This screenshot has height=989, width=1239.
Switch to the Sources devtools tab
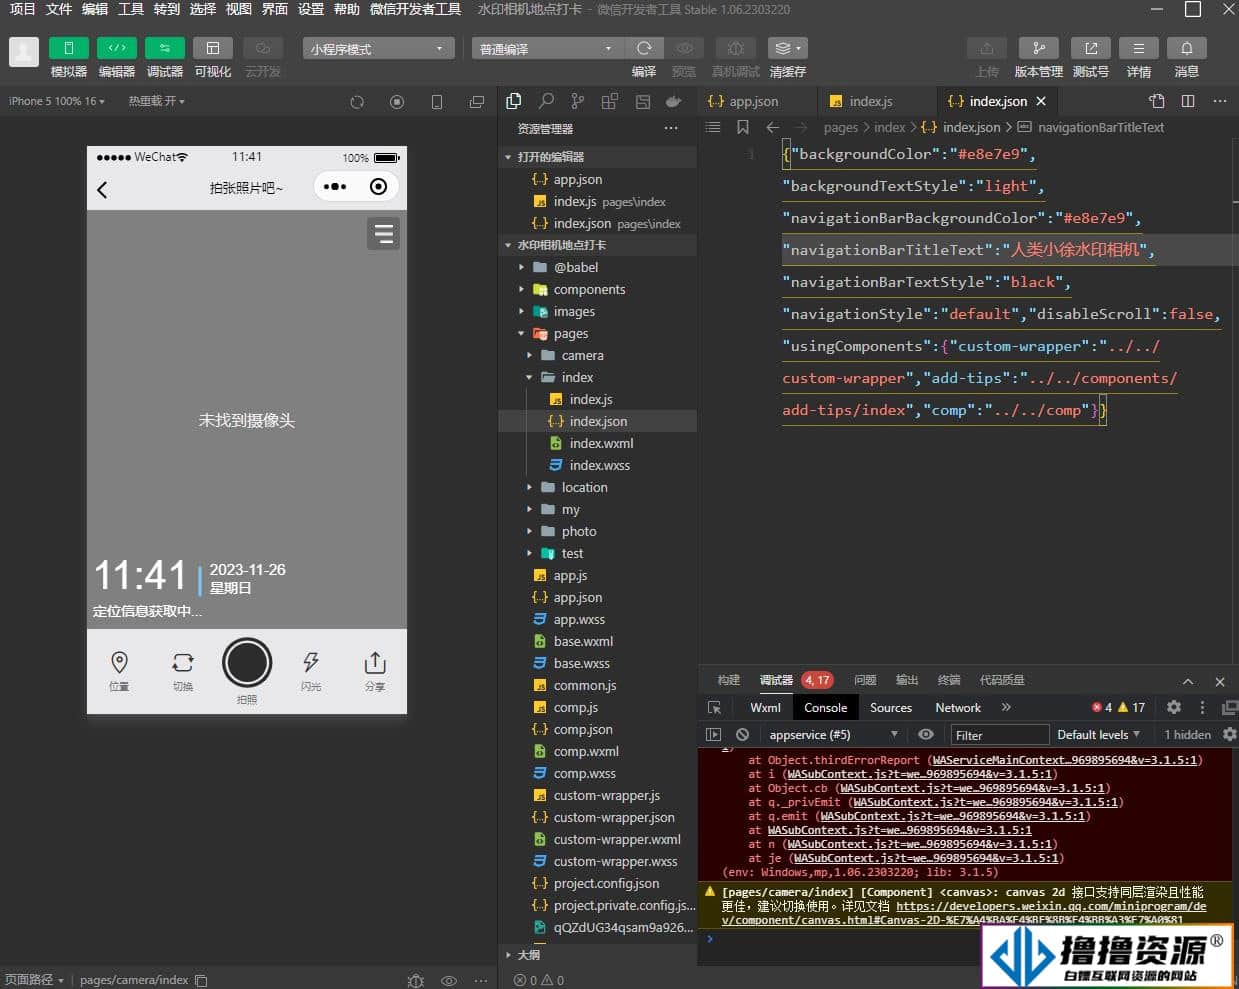coord(891,707)
